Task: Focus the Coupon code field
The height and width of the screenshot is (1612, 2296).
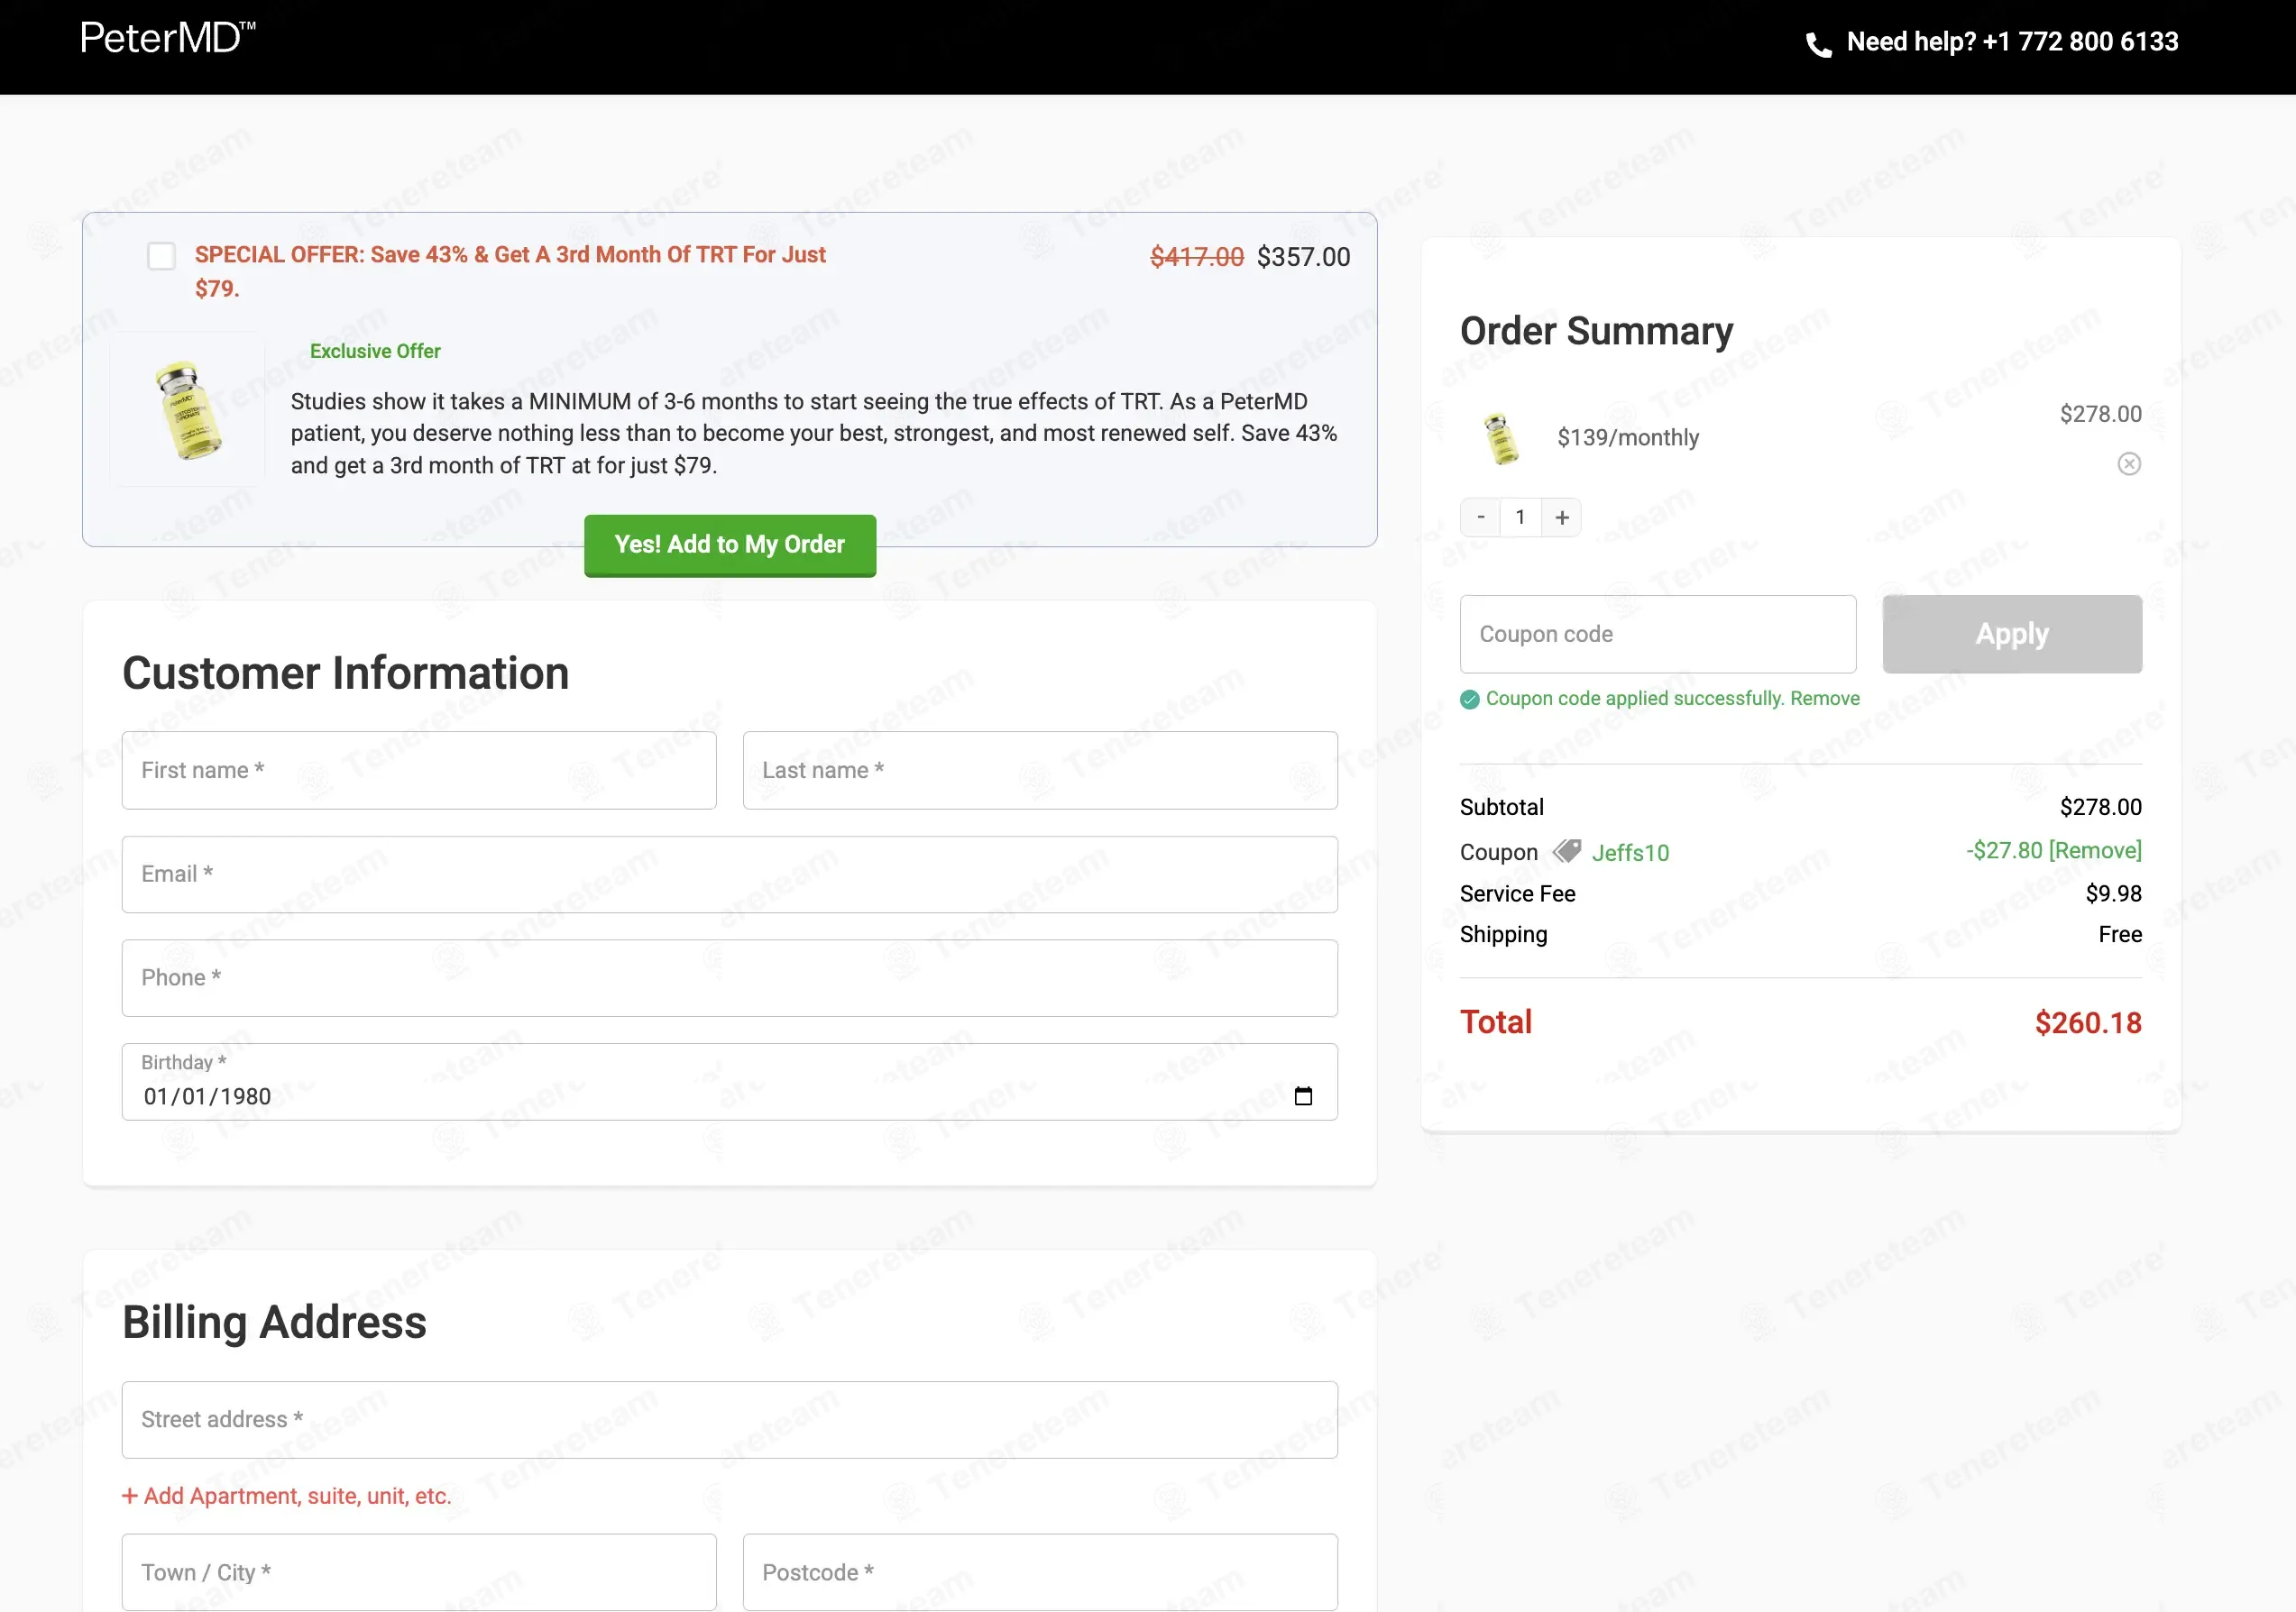Action: (x=1658, y=634)
